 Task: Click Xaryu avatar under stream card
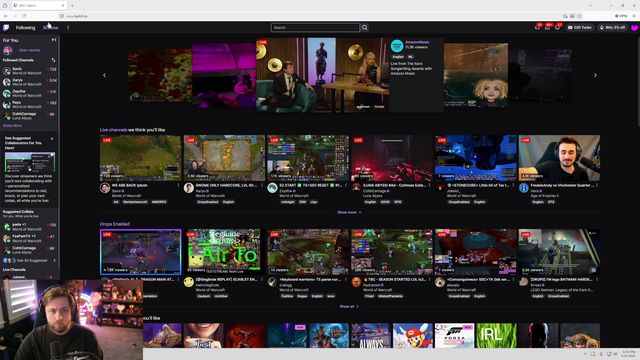pos(189,188)
